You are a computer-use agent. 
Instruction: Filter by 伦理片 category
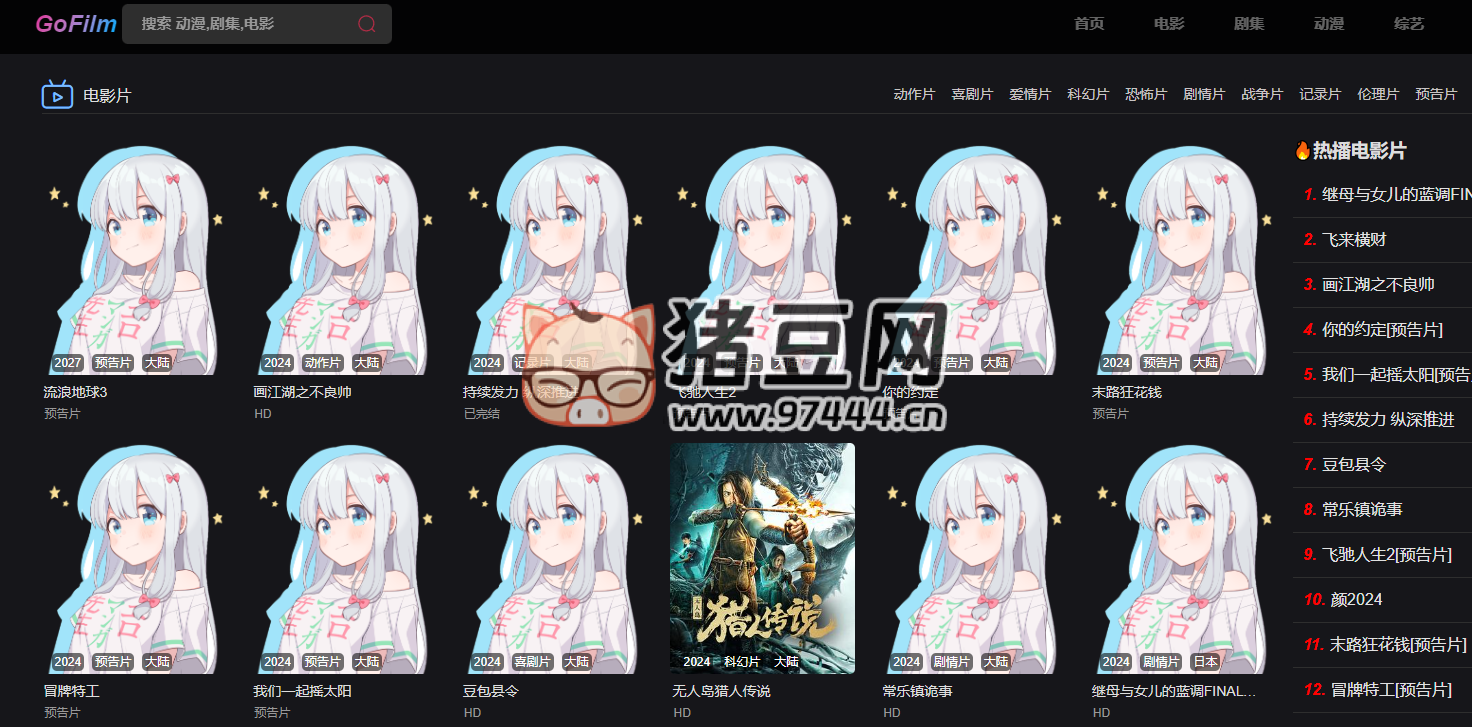coord(1378,94)
